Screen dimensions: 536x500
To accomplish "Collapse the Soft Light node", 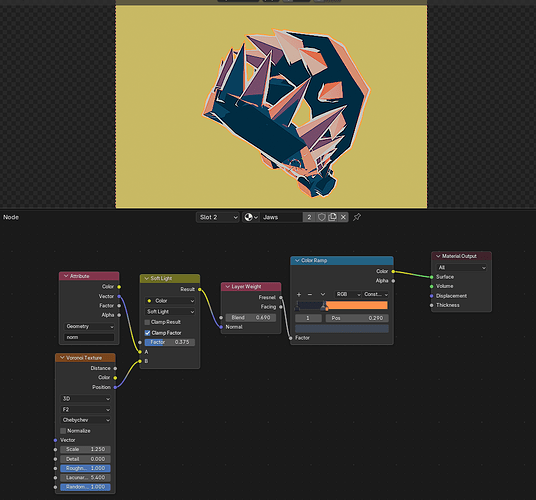I will (147, 279).
